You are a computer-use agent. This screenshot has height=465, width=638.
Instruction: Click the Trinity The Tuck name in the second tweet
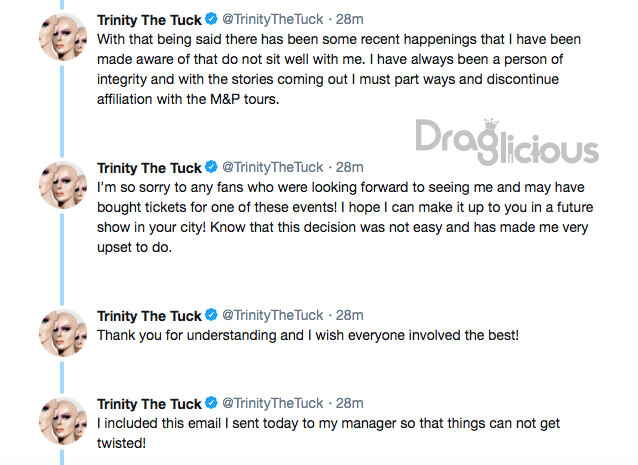coord(149,168)
